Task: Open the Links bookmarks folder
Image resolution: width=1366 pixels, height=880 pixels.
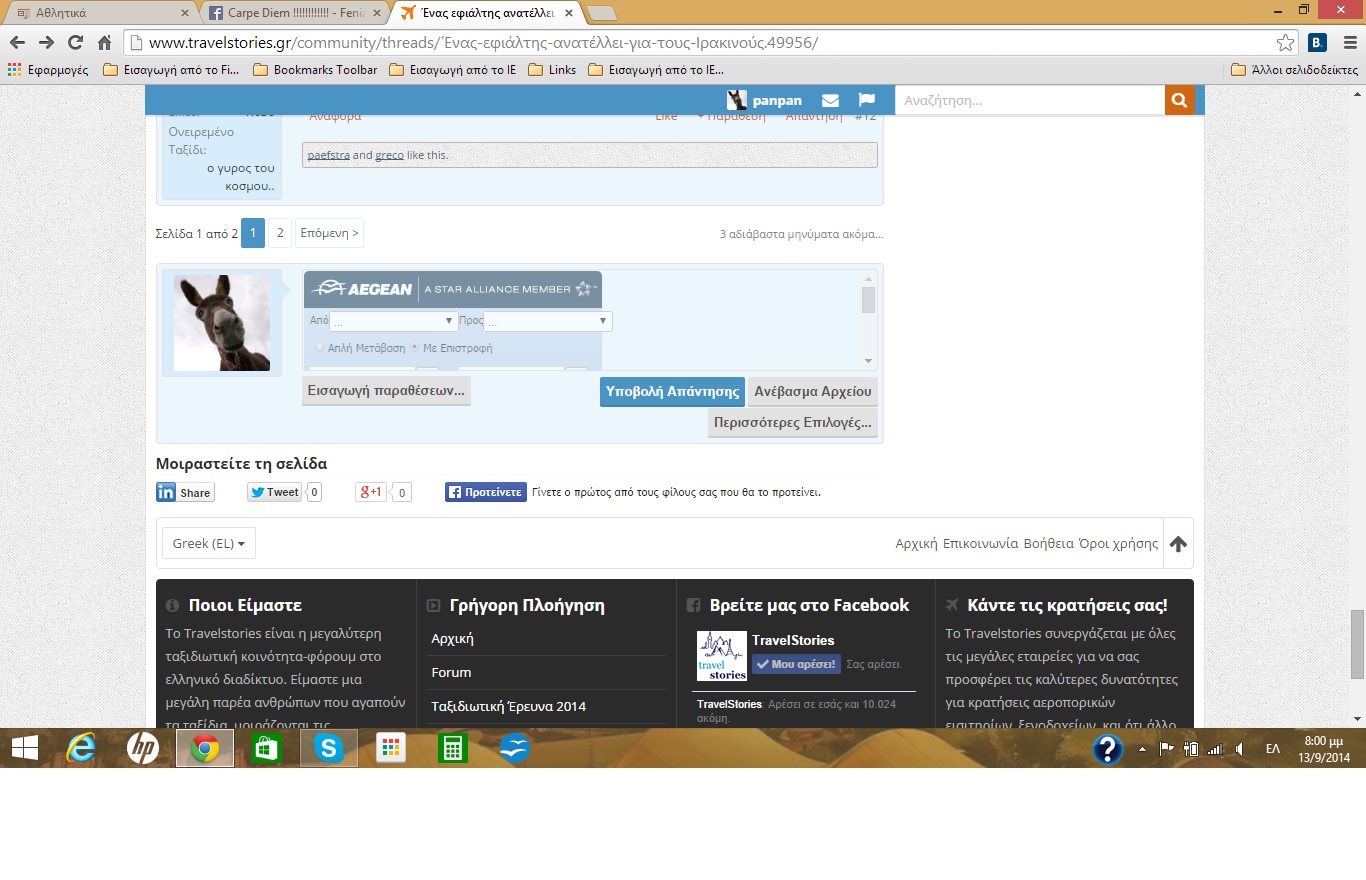Action: pyautogui.click(x=552, y=70)
